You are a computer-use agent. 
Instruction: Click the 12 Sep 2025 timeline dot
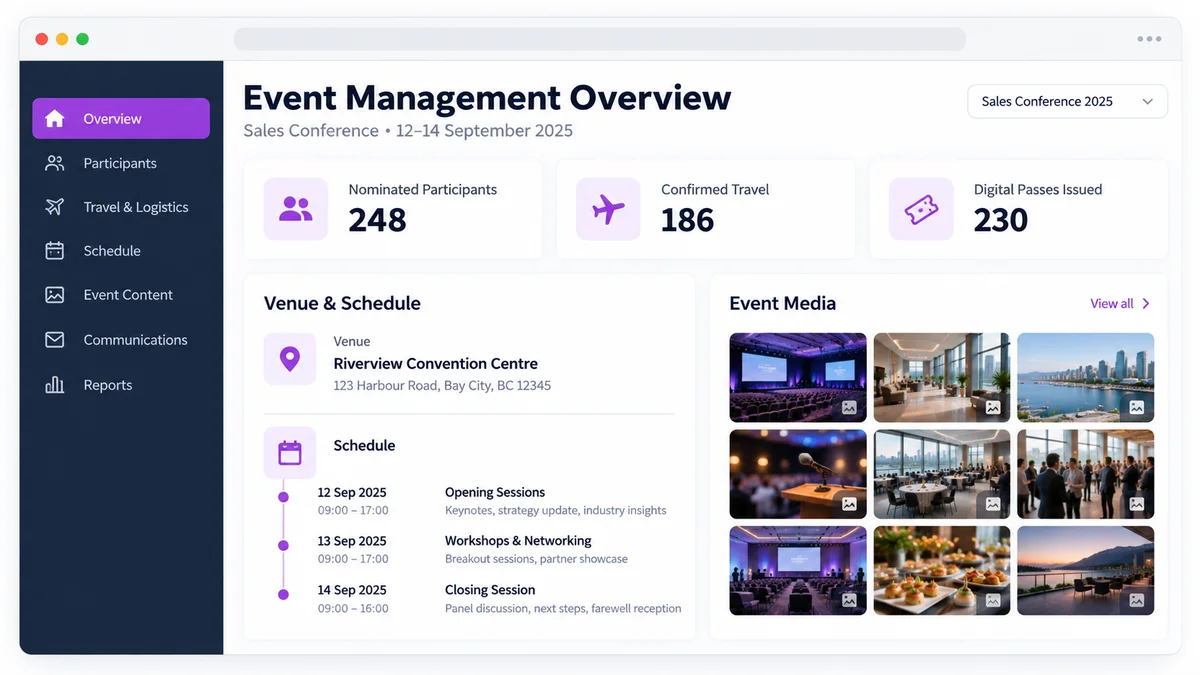point(283,496)
